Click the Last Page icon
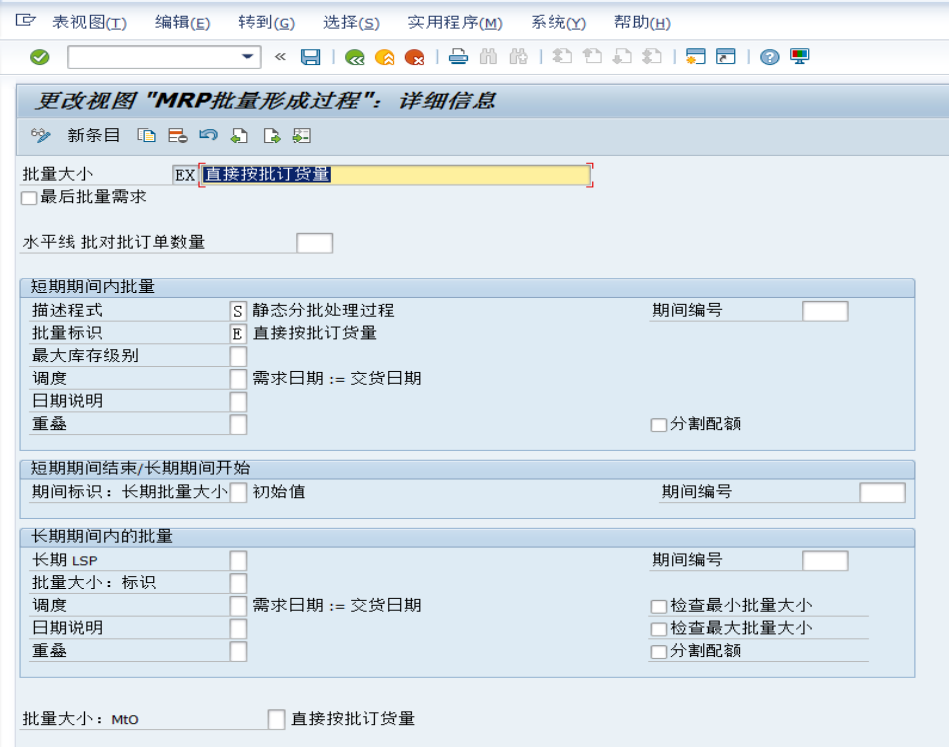The width and height of the screenshot is (949, 747). pyautogui.click(x=651, y=57)
